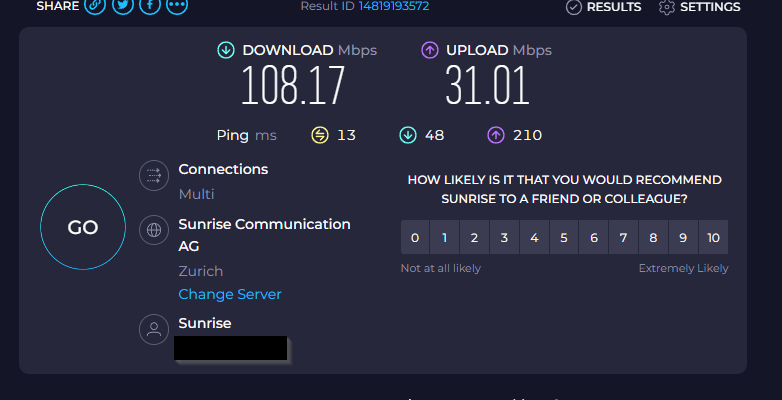Open the RESULTS history
Screen dimensions: 782x400
[x=613, y=7]
